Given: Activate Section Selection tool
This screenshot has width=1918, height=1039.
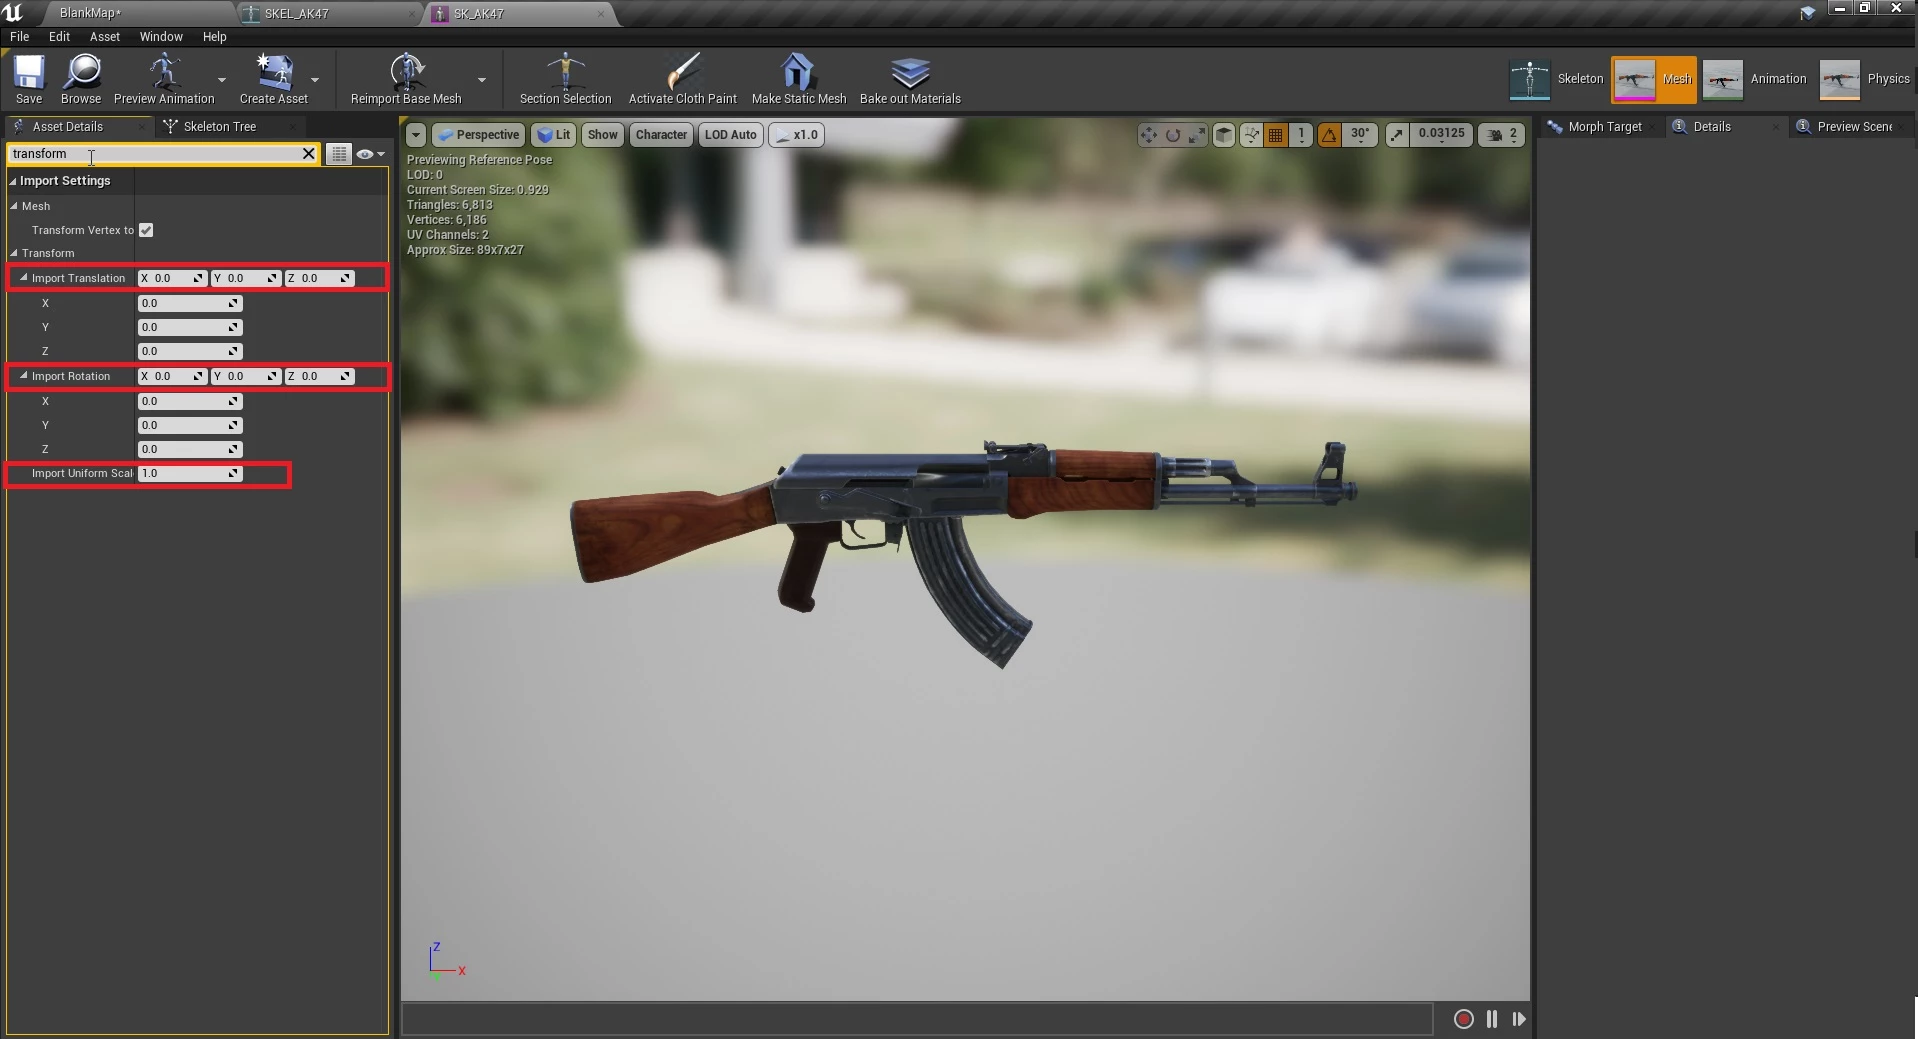Looking at the screenshot, I should [565, 78].
